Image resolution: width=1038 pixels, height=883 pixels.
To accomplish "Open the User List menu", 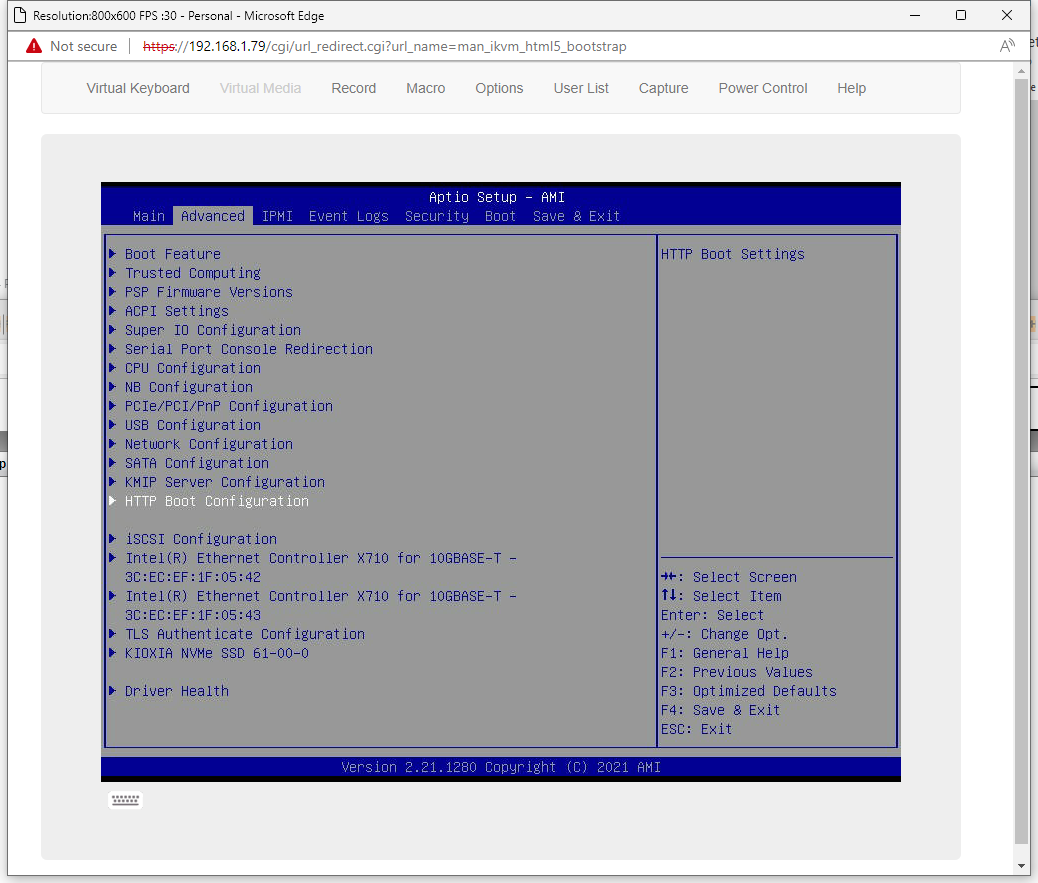I will (581, 88).
